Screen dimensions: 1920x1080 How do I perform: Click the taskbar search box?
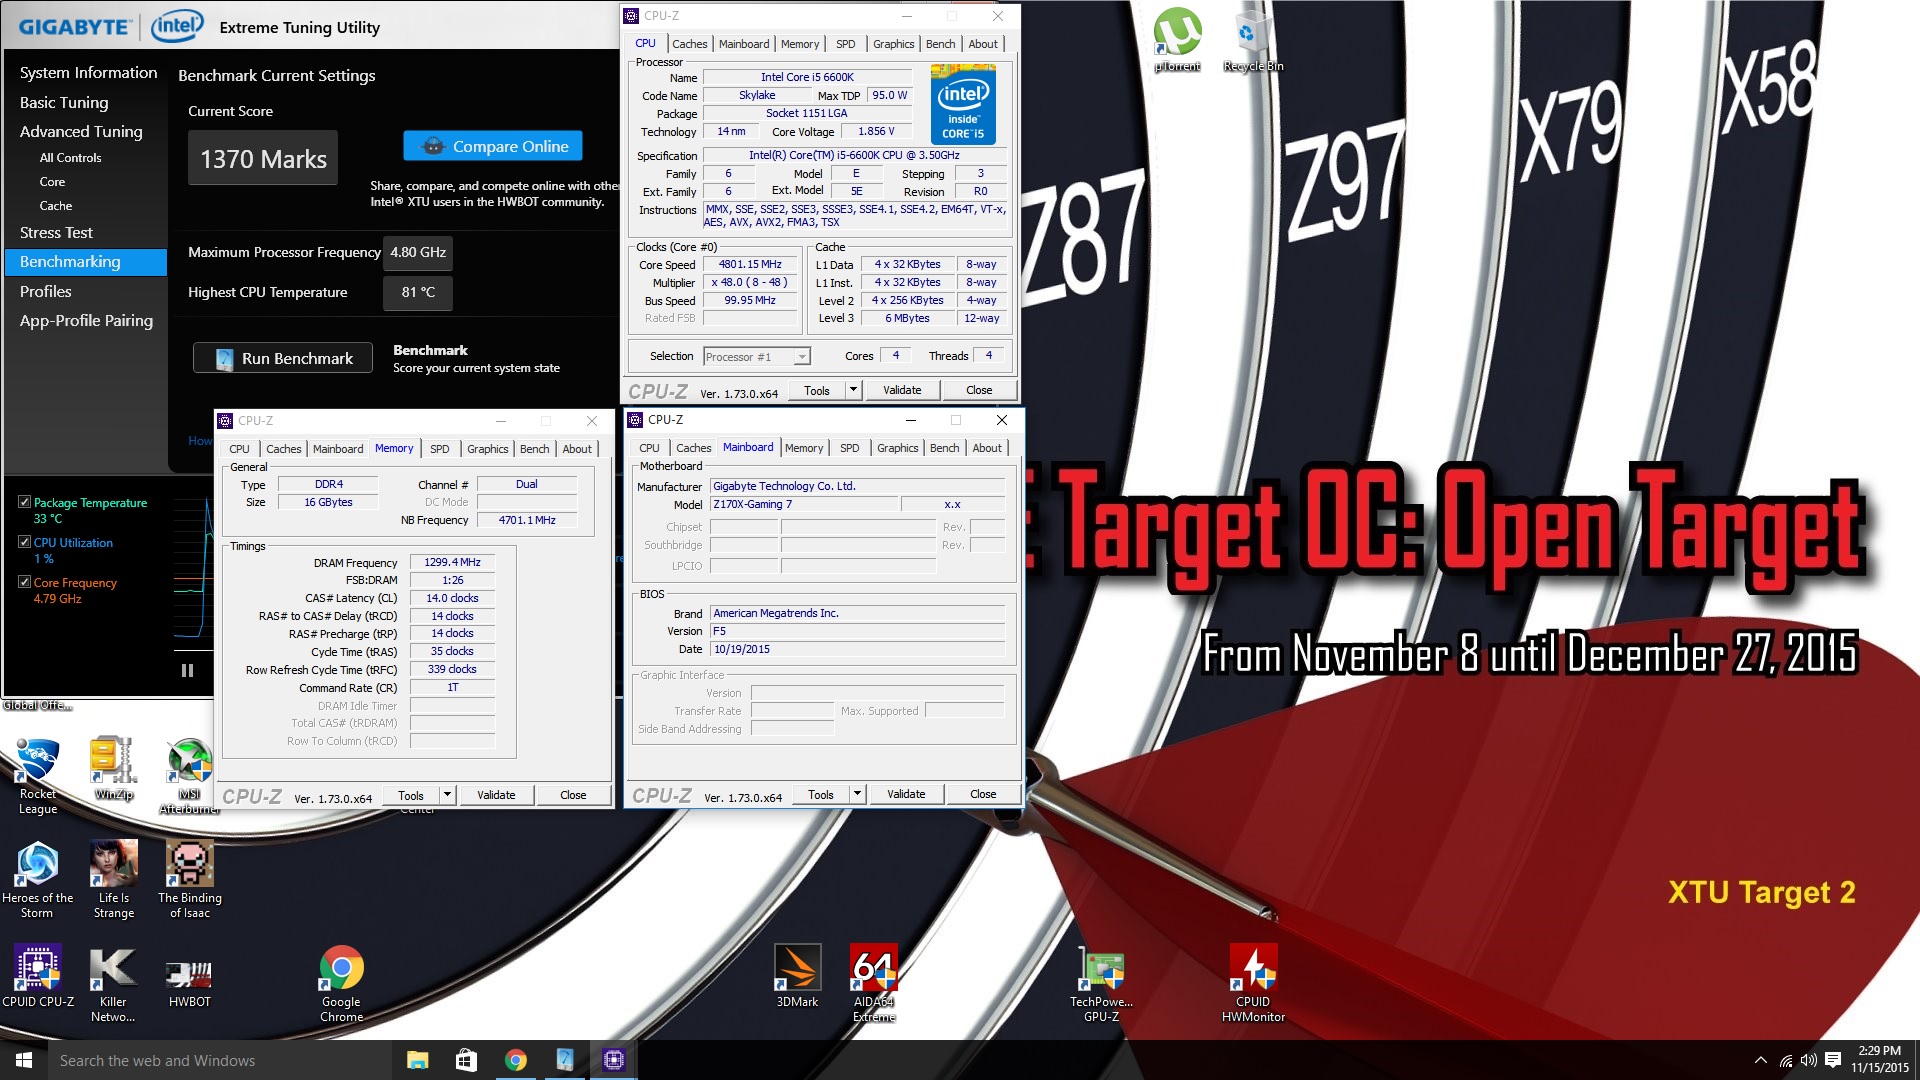click(218, 1060)
